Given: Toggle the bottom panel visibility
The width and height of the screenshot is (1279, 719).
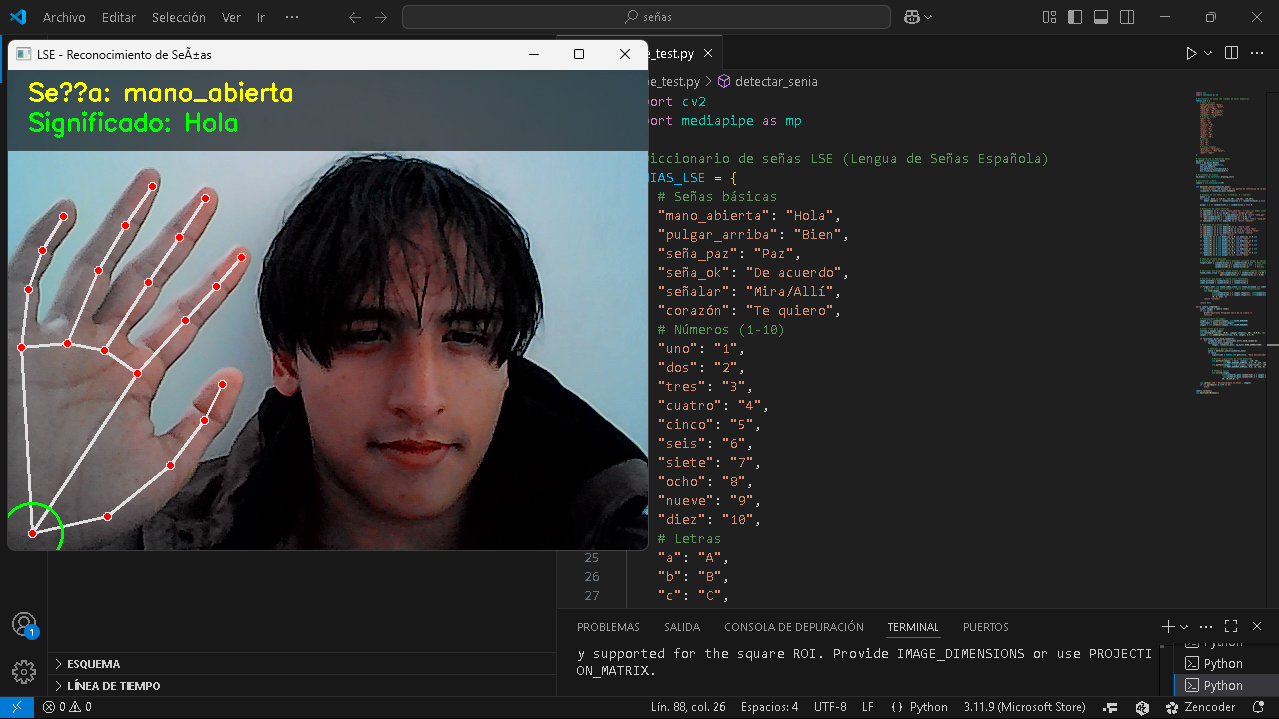Looking at the screenshot, I should (1101, 17).
